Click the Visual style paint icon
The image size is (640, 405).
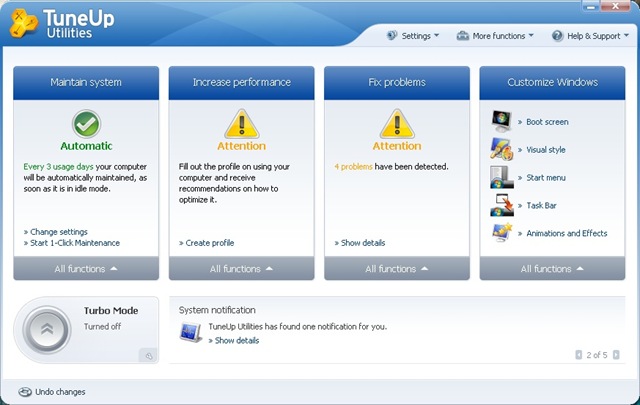pyautogui.click(x=502, y=149)
